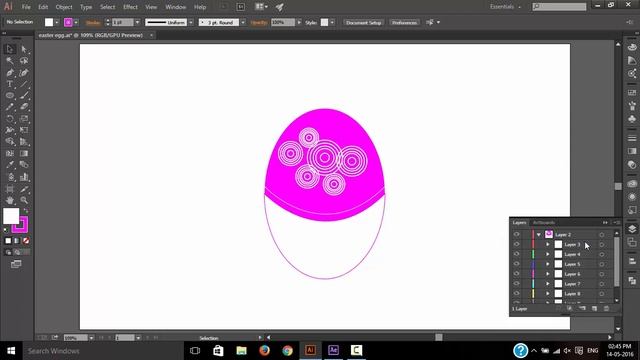Click the white Fill swatch in toolbox
The image size is (640, 360).
(11, 216)
